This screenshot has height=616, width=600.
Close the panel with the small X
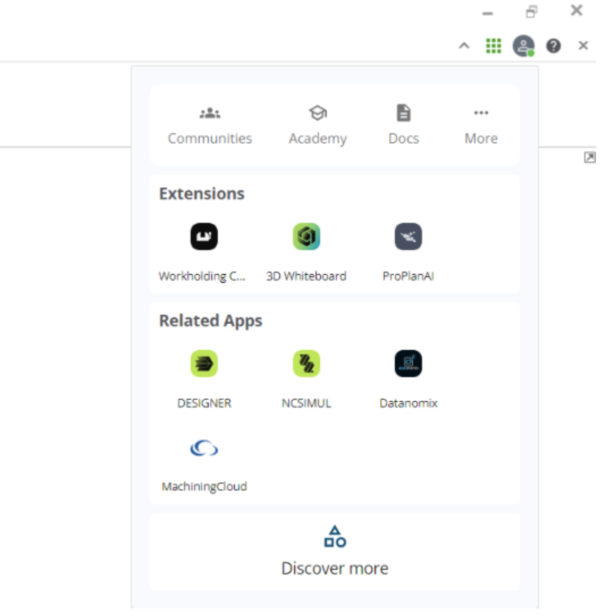[x=583, y=46]
